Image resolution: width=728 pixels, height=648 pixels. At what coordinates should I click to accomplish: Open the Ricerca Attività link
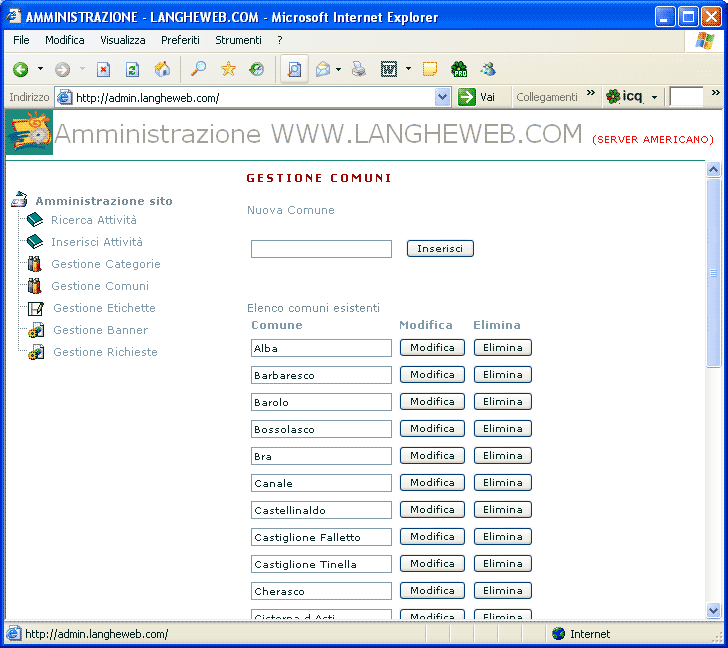(x=94, y=220)
